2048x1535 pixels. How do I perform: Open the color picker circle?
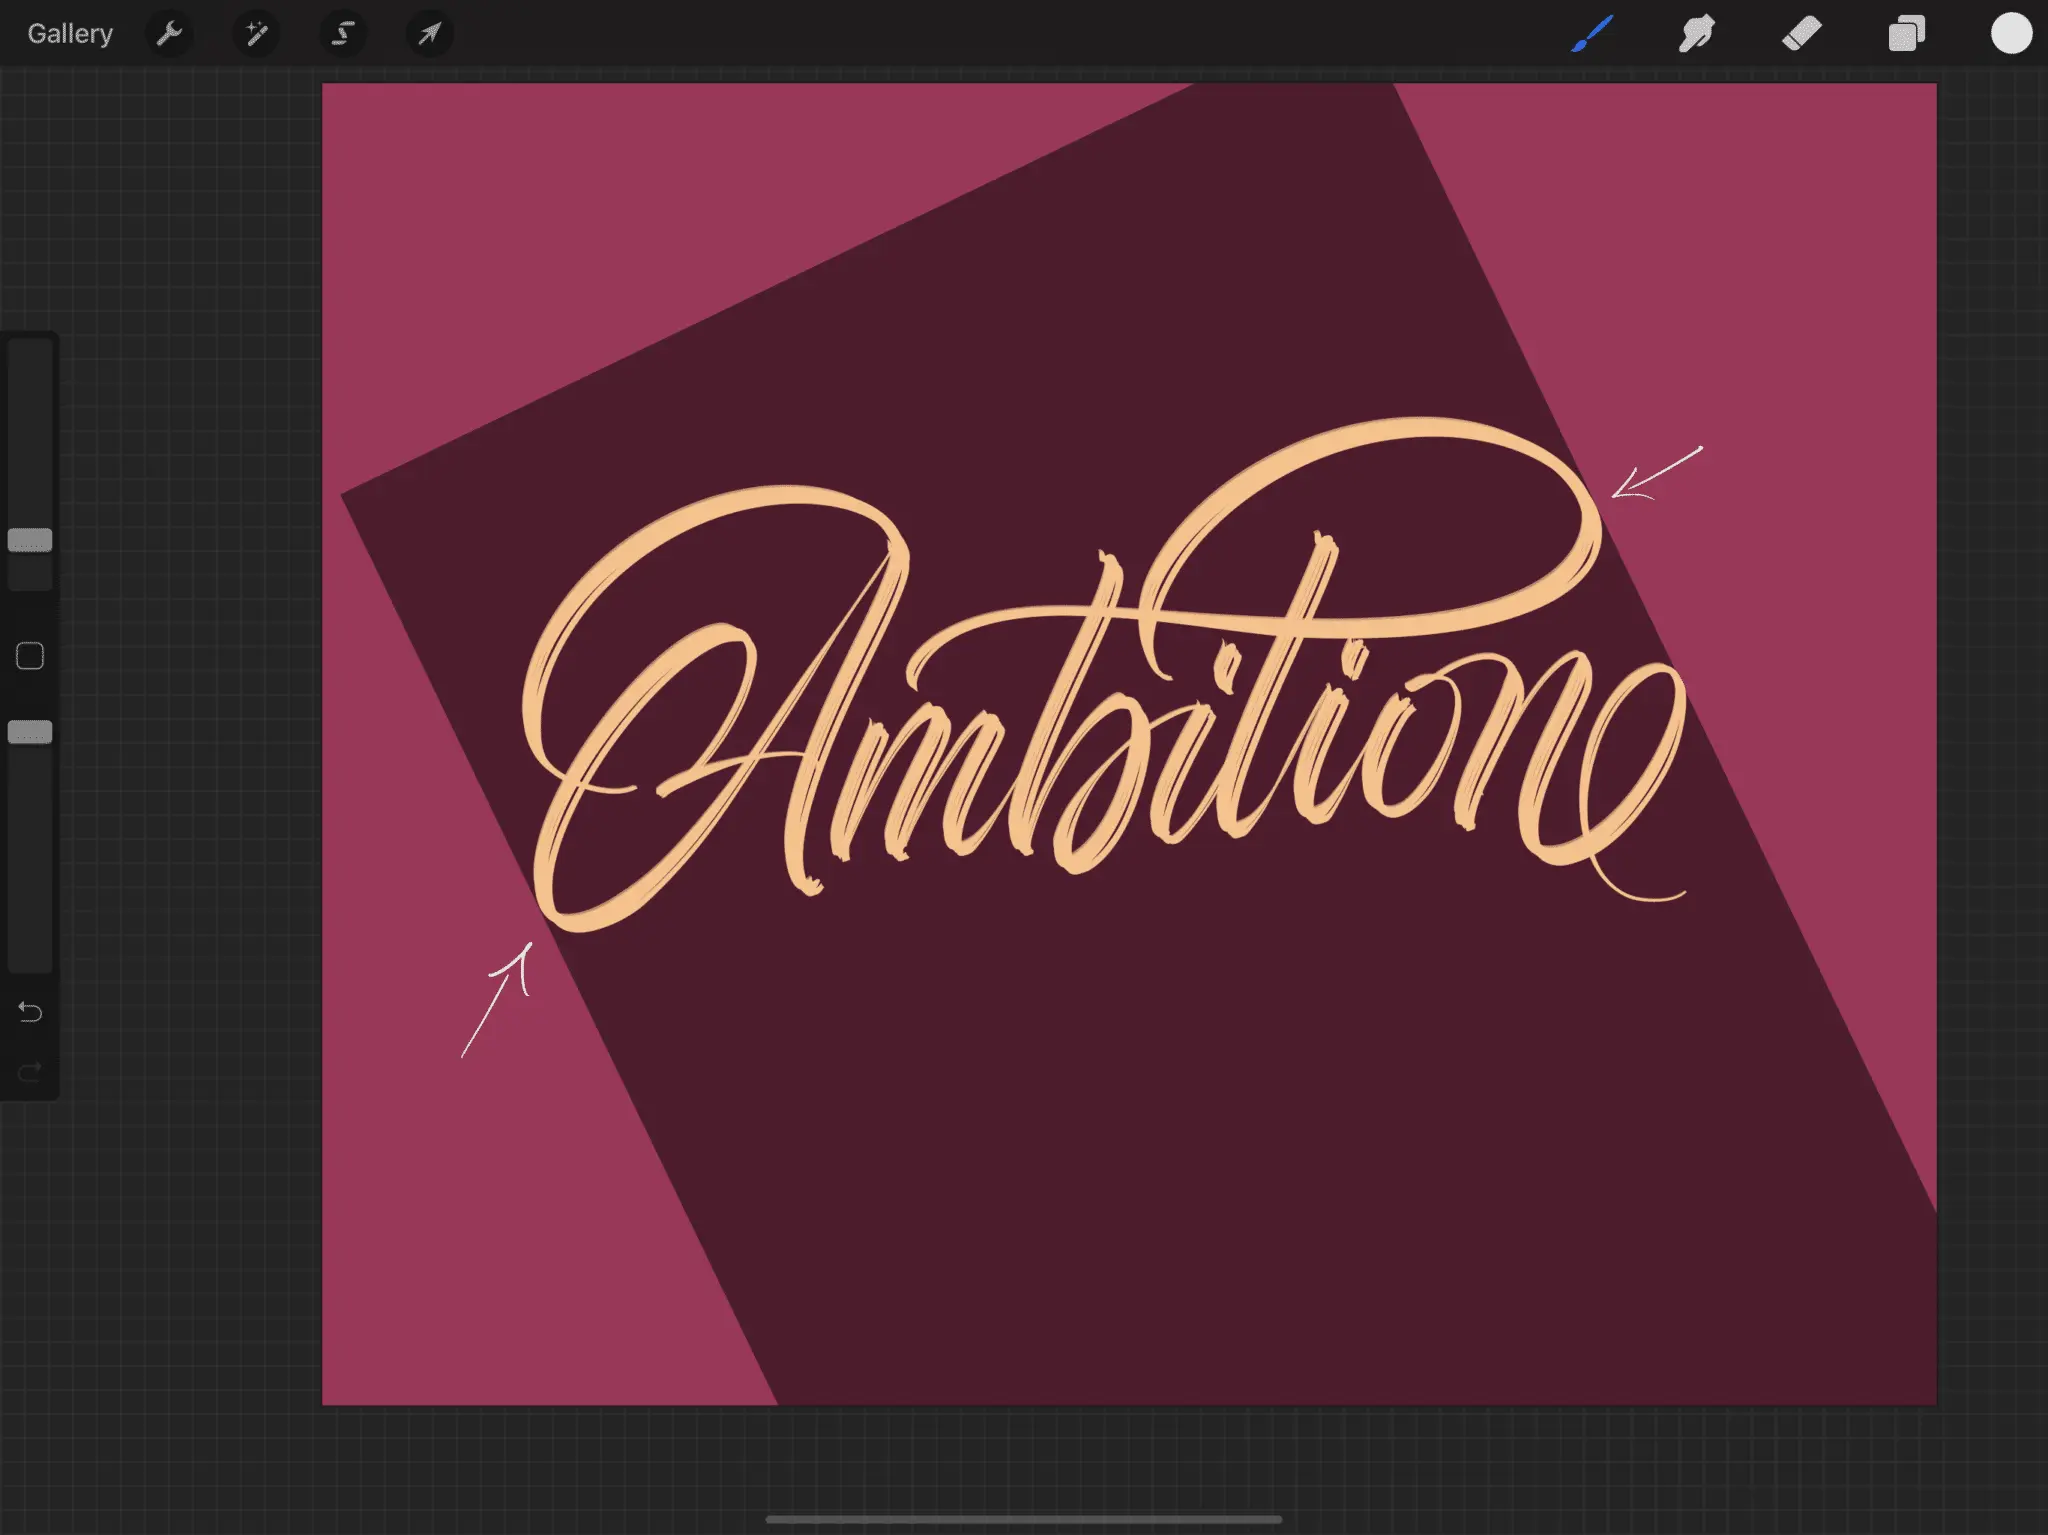(x=2011, y=33)
